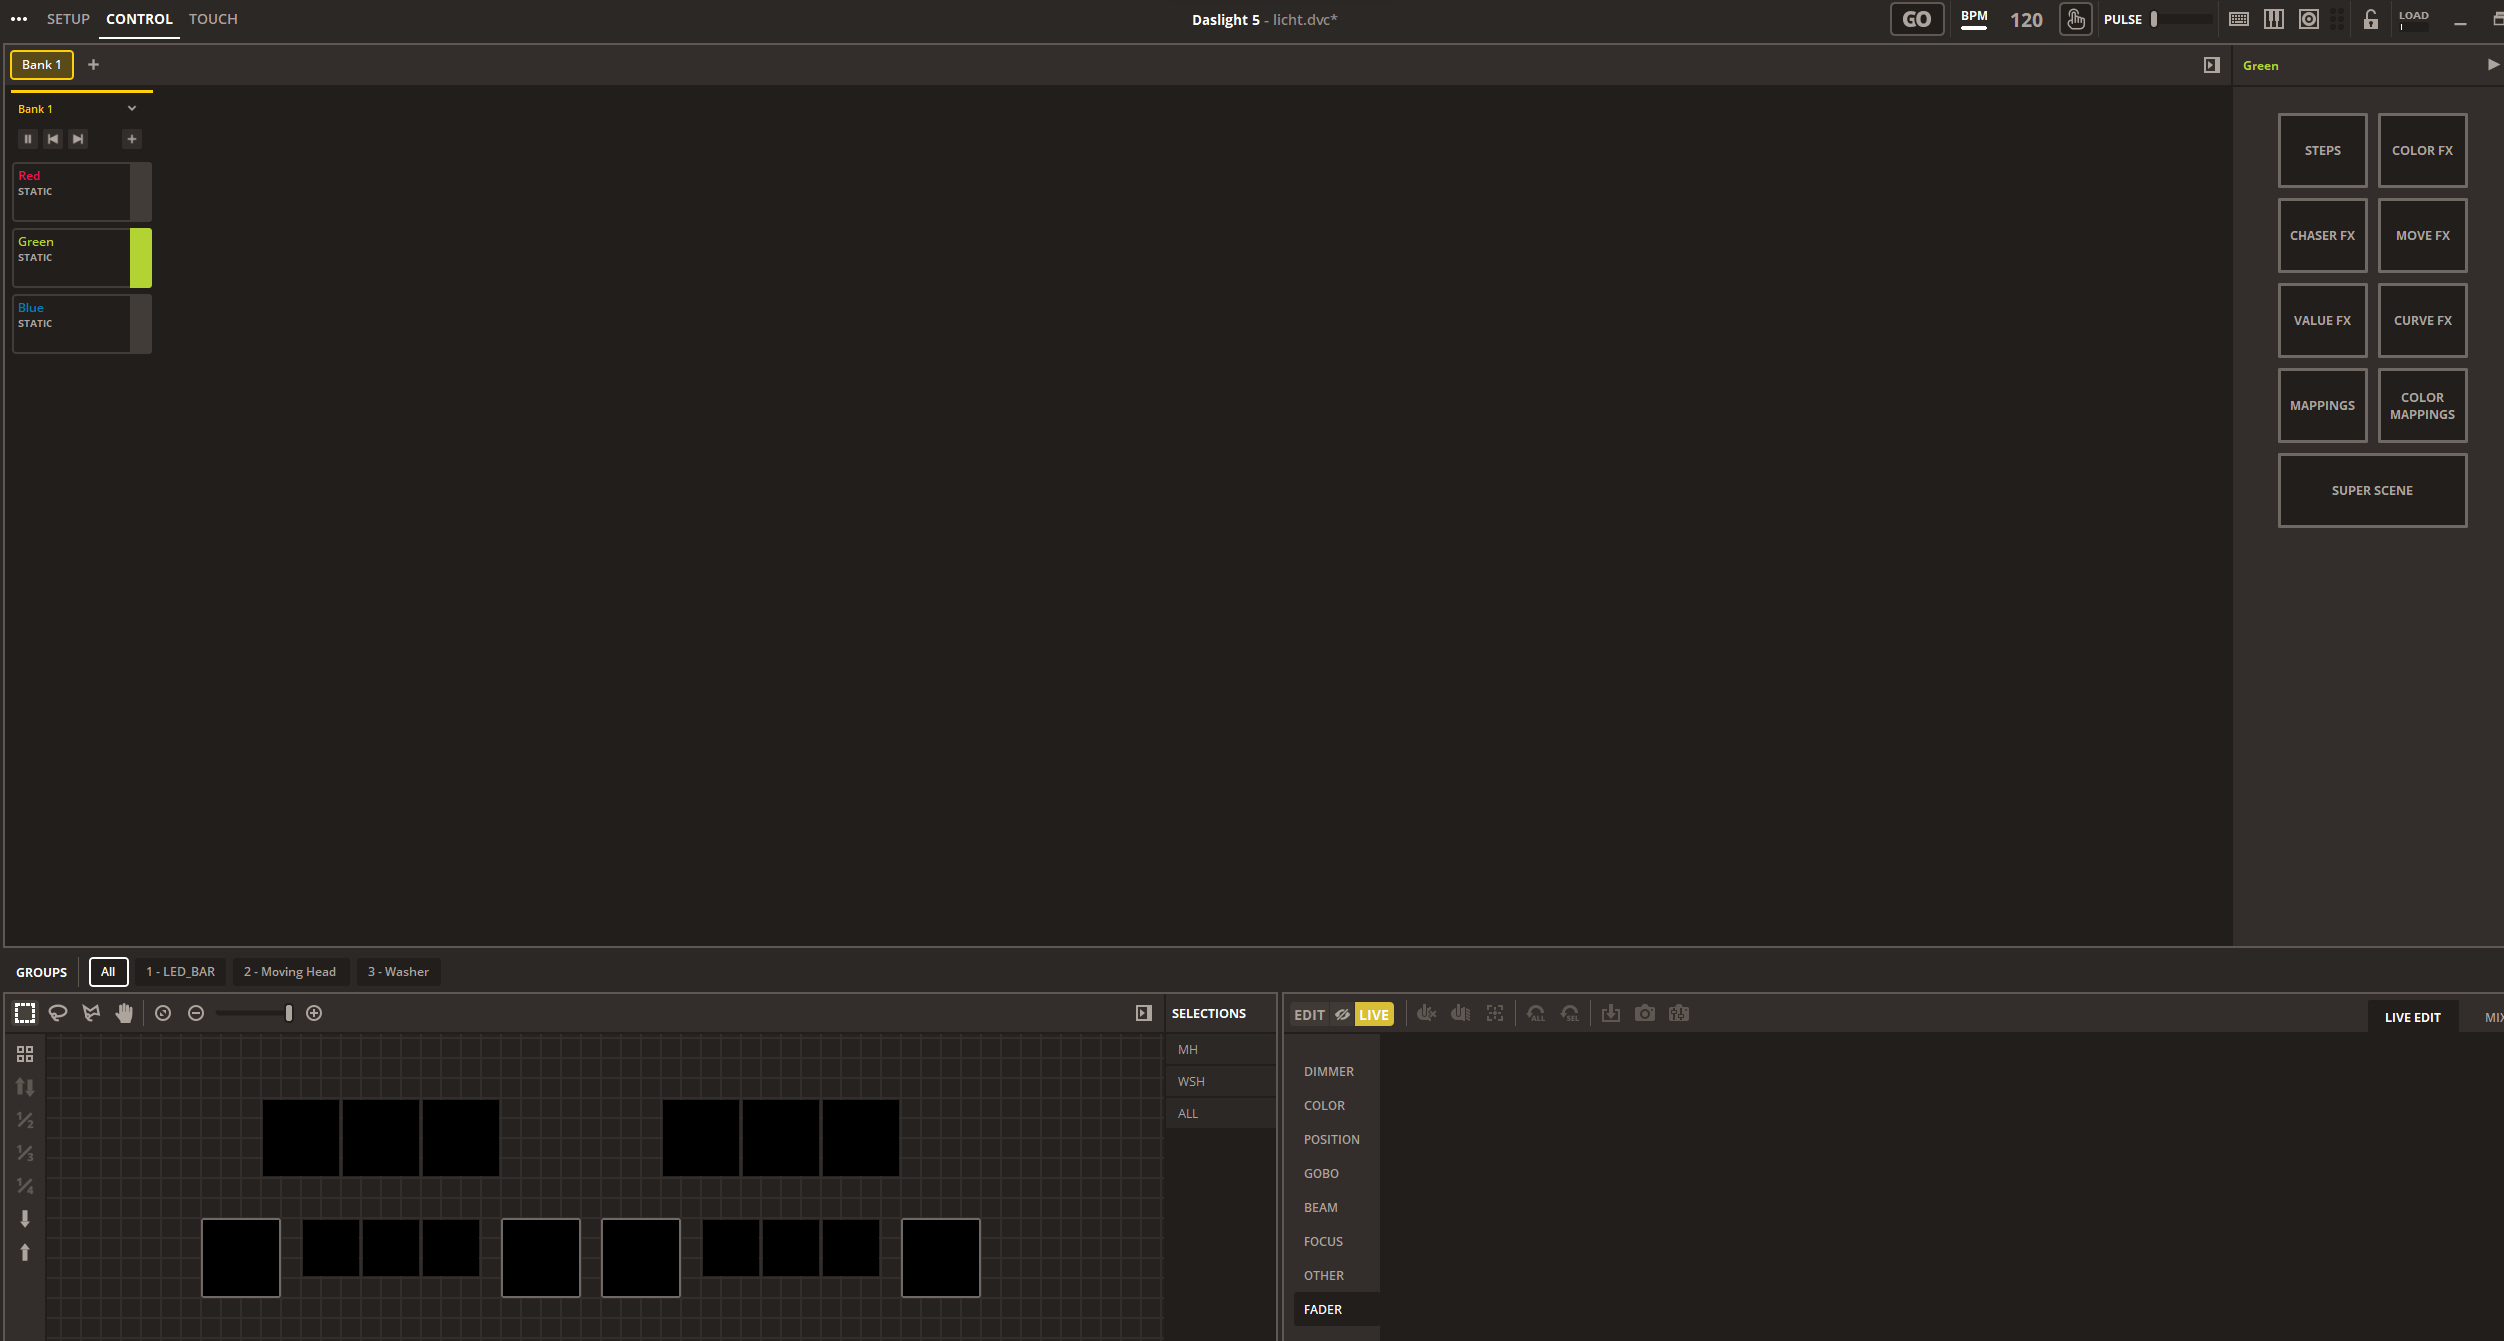Toggle the BPM sync indicator
This screenshot has width=2504, height=1341.
[x=1974, y=19]
